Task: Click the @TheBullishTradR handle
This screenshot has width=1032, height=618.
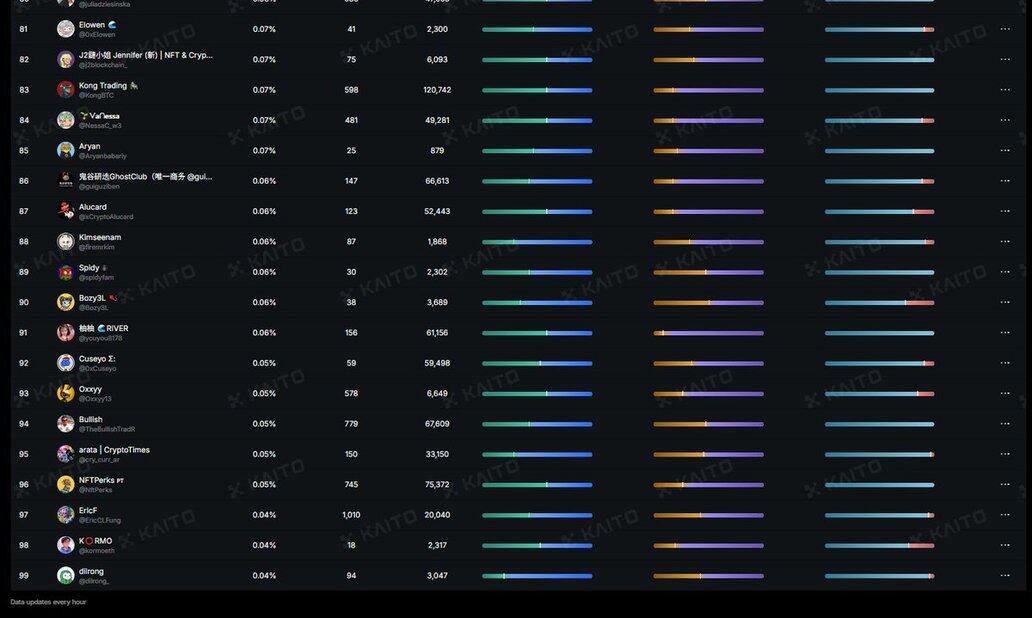Action: tap(107, 429)
